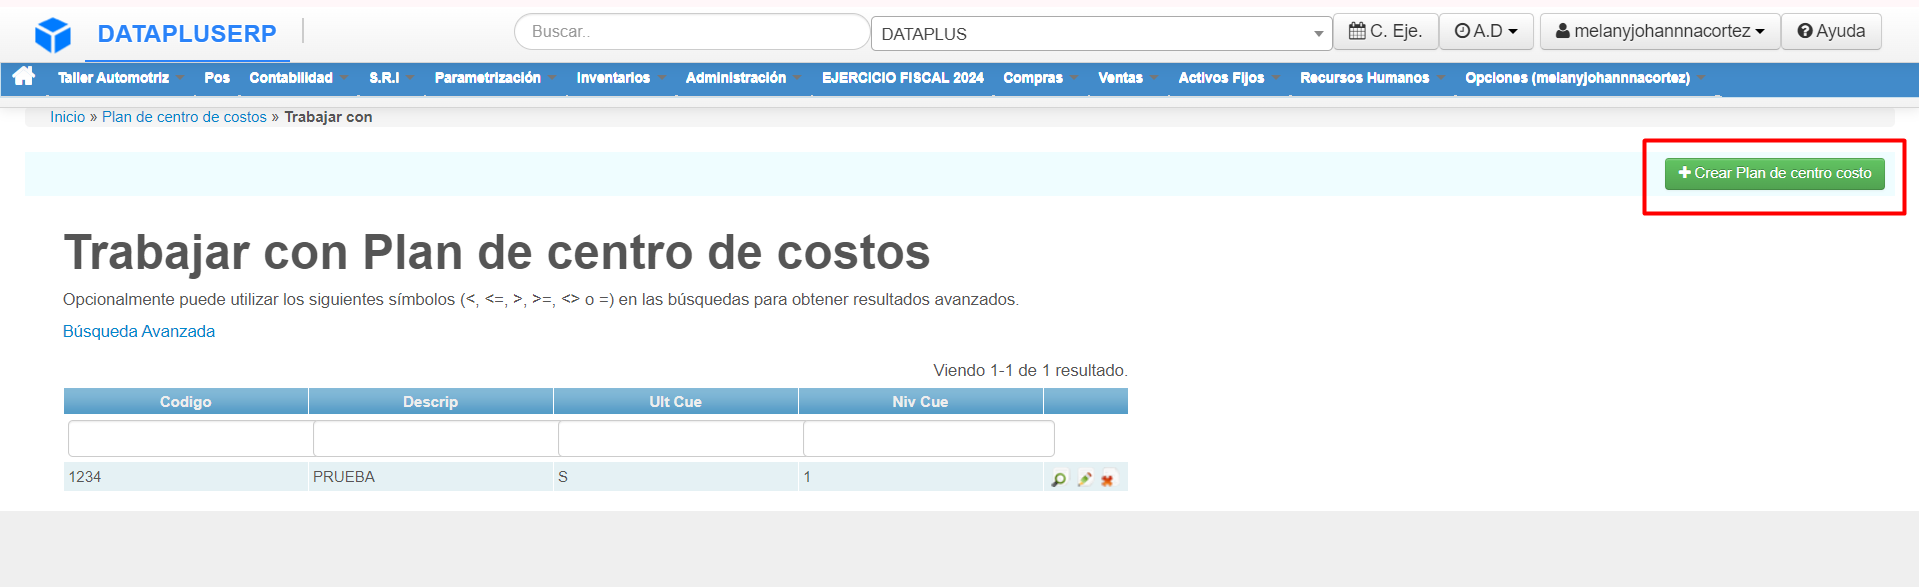This screenshot has height=587, width=1919.
Task: View record 1234 with magnifier icon
Action: pos(1058,480)
